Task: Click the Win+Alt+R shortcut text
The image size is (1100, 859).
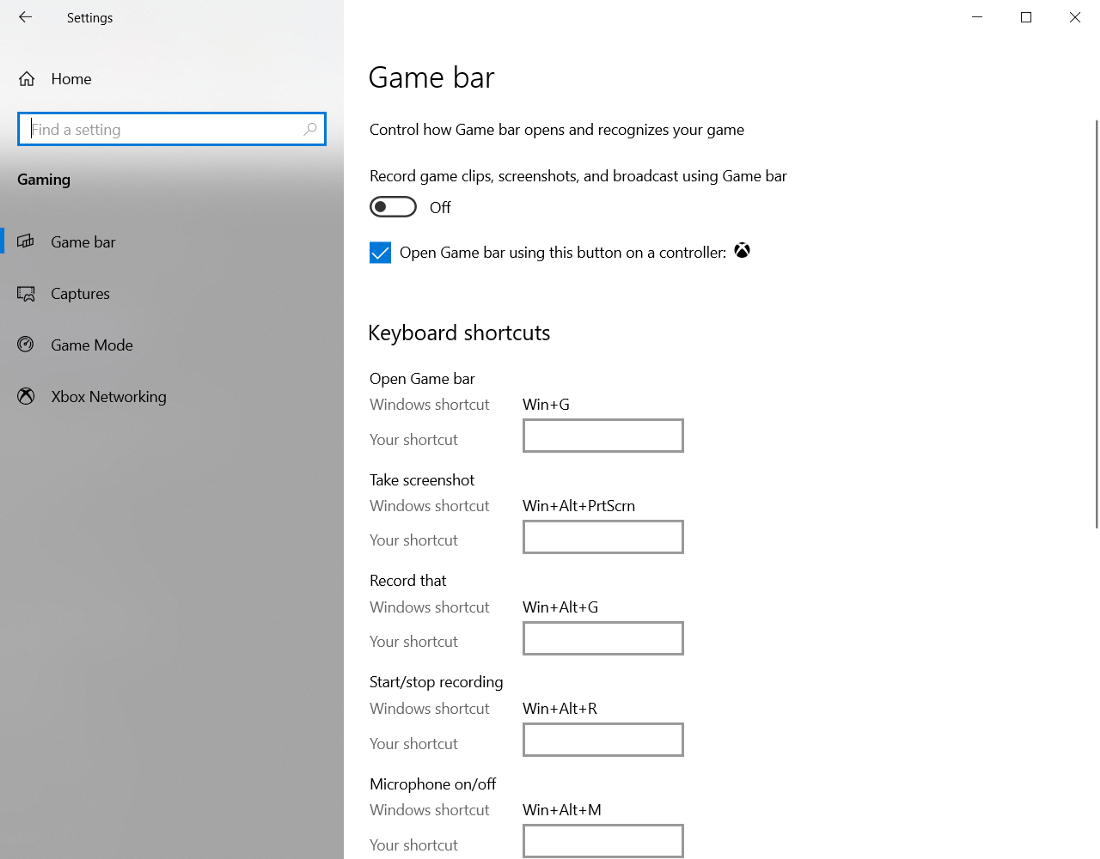Action: point(560,709)
